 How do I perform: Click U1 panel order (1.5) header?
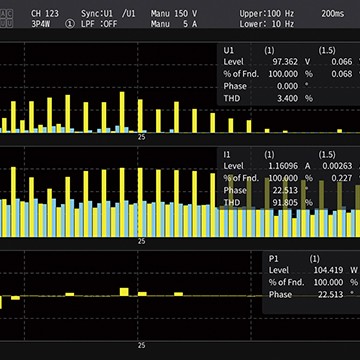pyautogui.click(x=327, y=50)
